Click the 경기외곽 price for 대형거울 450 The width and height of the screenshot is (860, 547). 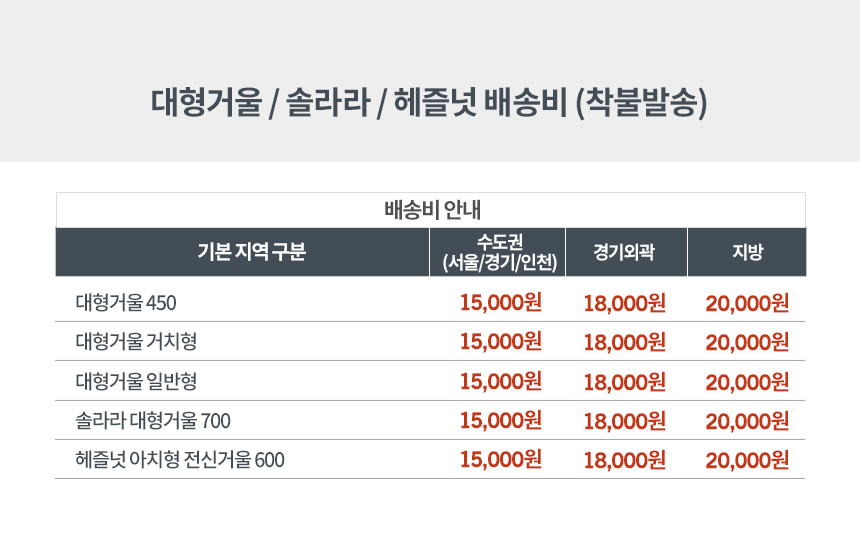coord(624,302)
